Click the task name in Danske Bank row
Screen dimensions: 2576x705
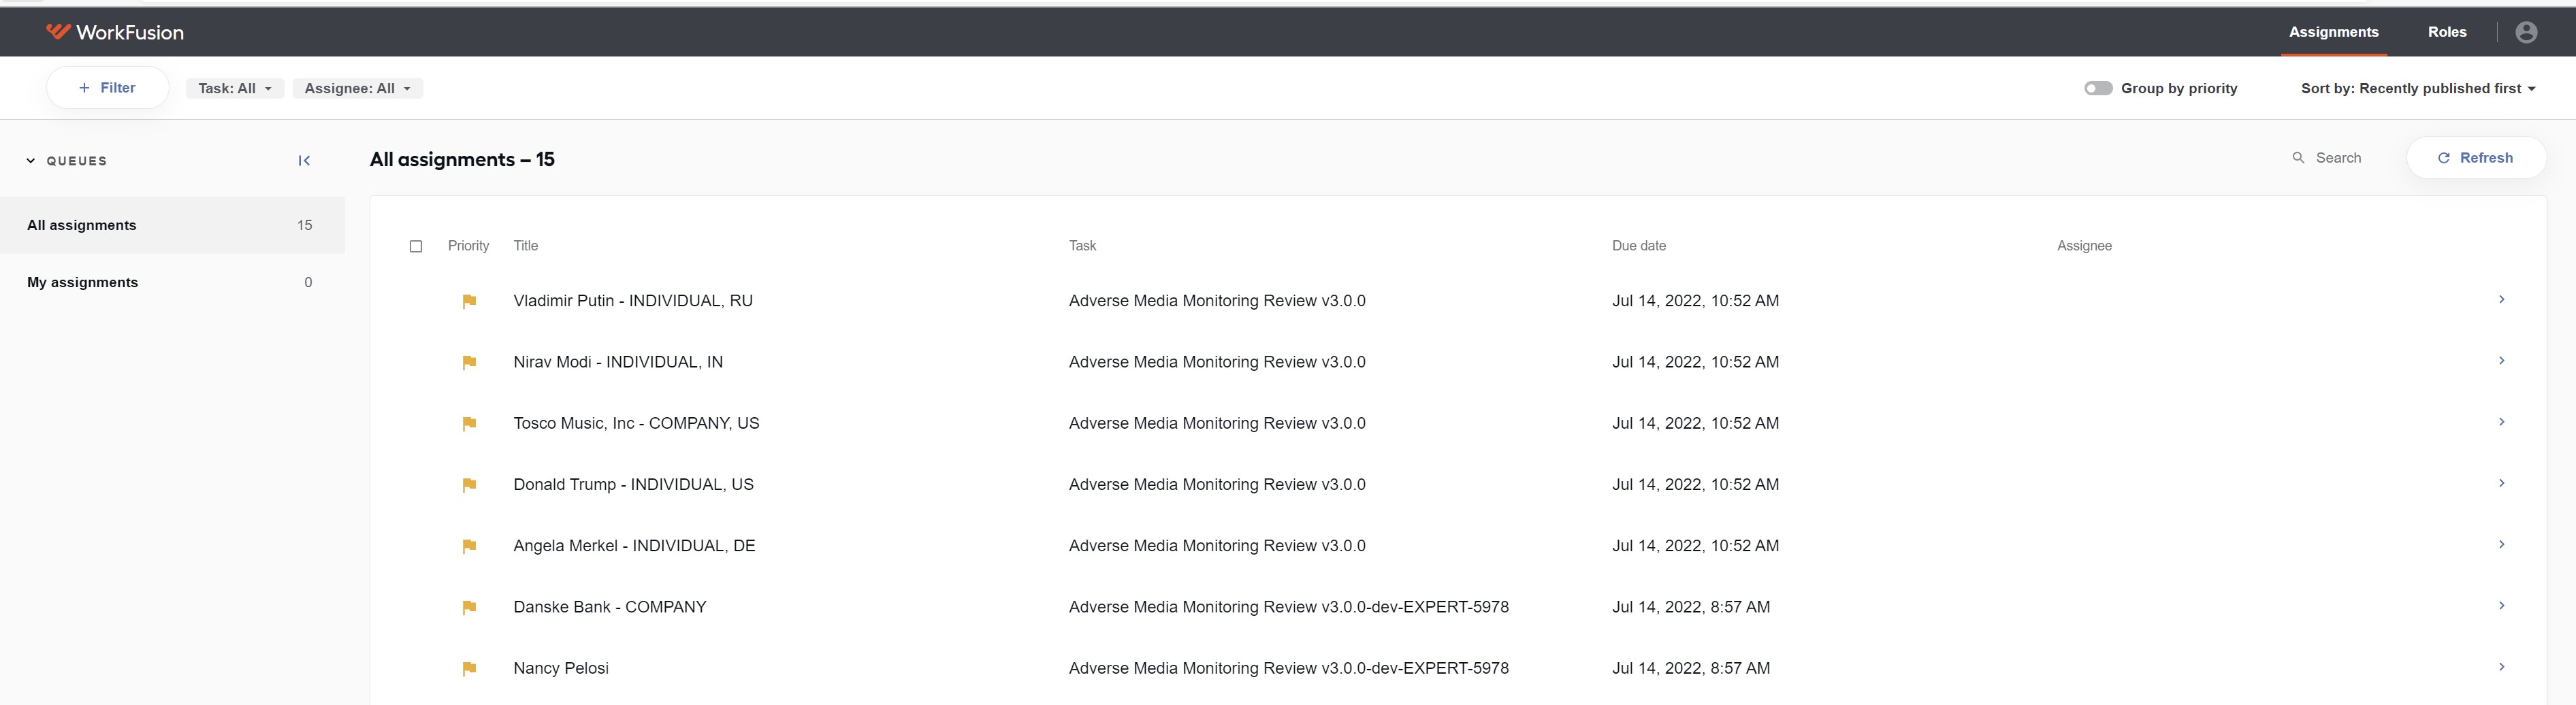1288,607
